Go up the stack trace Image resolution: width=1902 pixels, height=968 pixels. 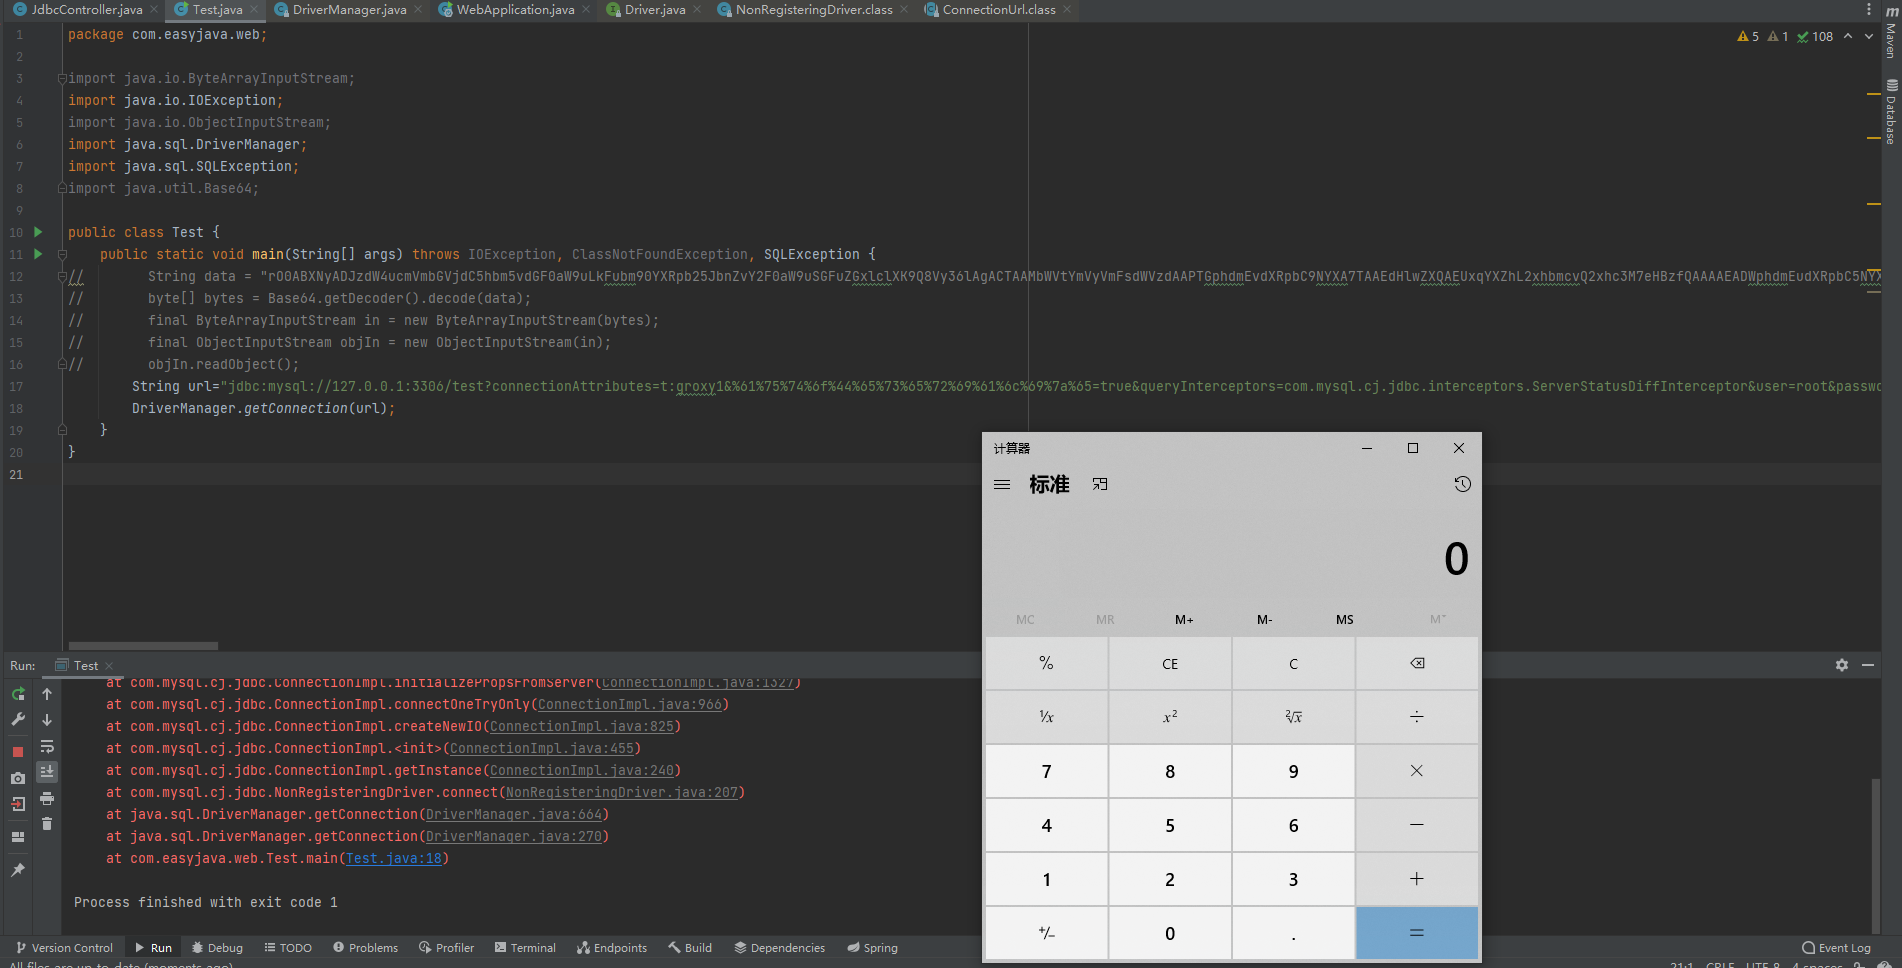coord(47,694)
